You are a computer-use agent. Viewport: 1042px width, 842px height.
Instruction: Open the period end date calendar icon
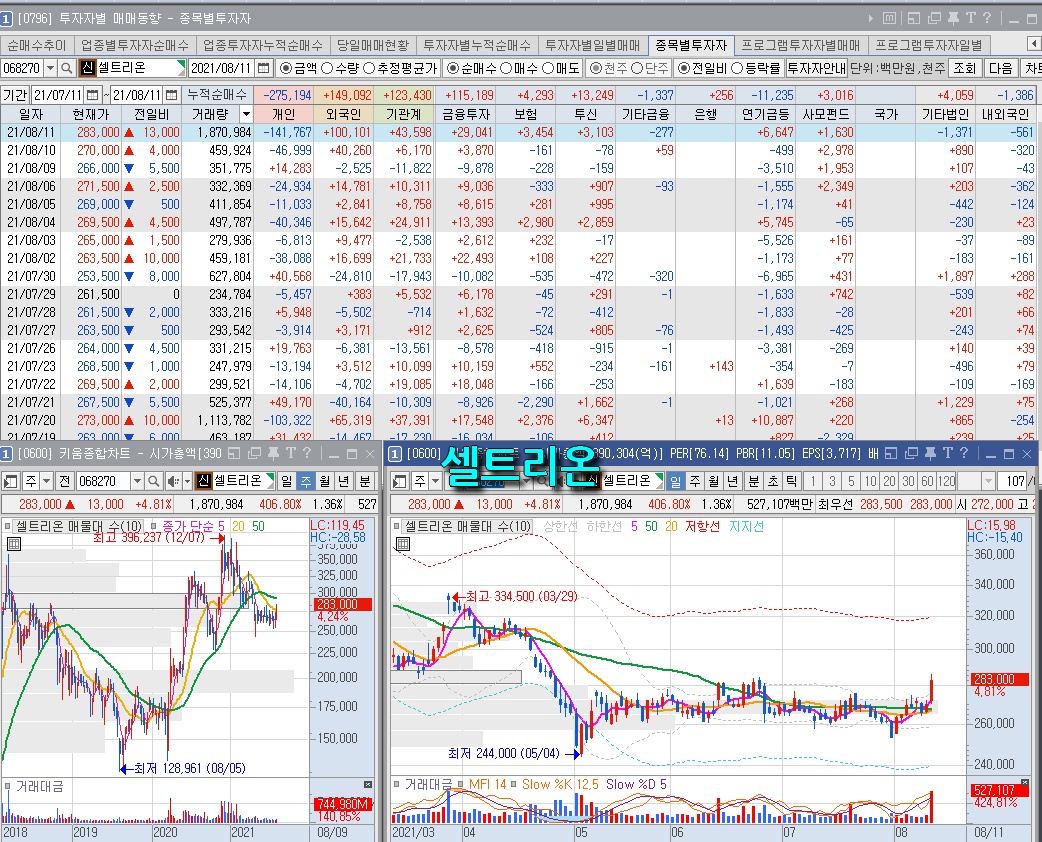pos(171,95)
